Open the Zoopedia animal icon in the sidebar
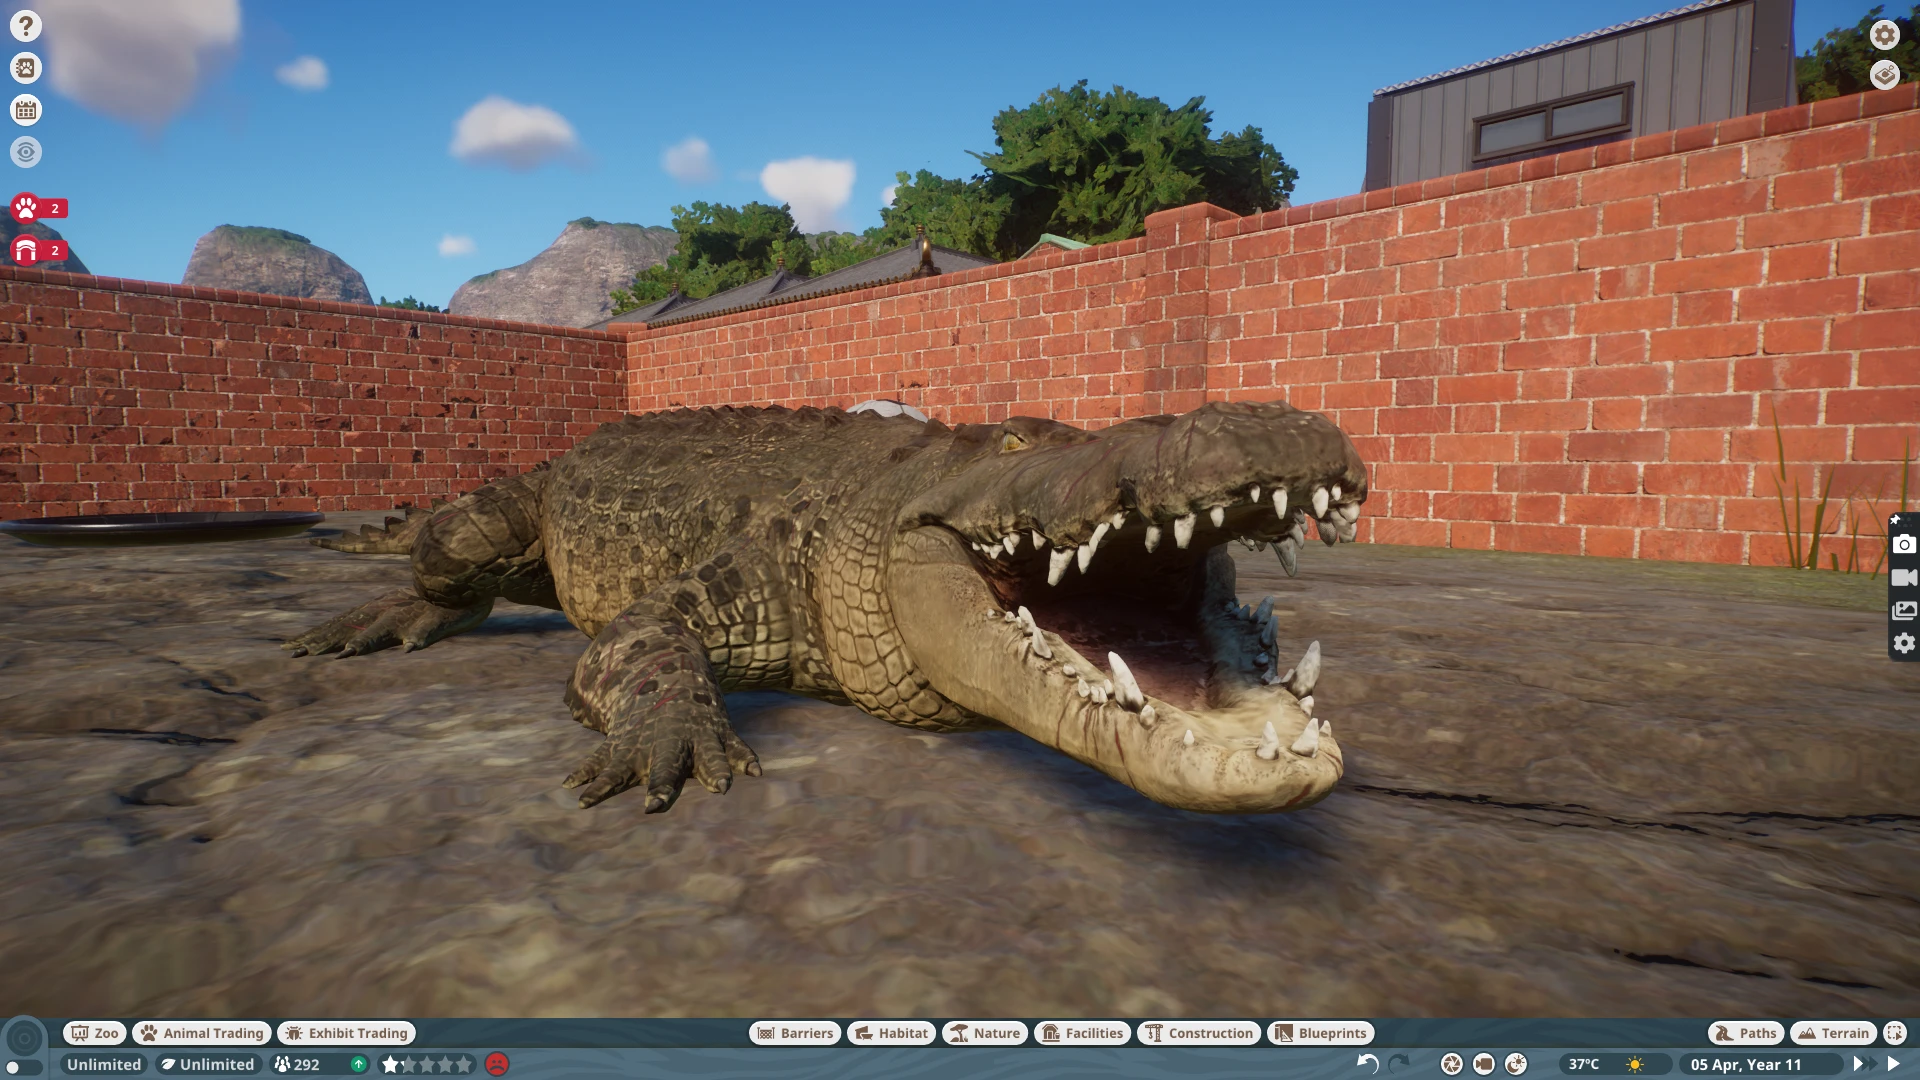 (x=26, y=68)
